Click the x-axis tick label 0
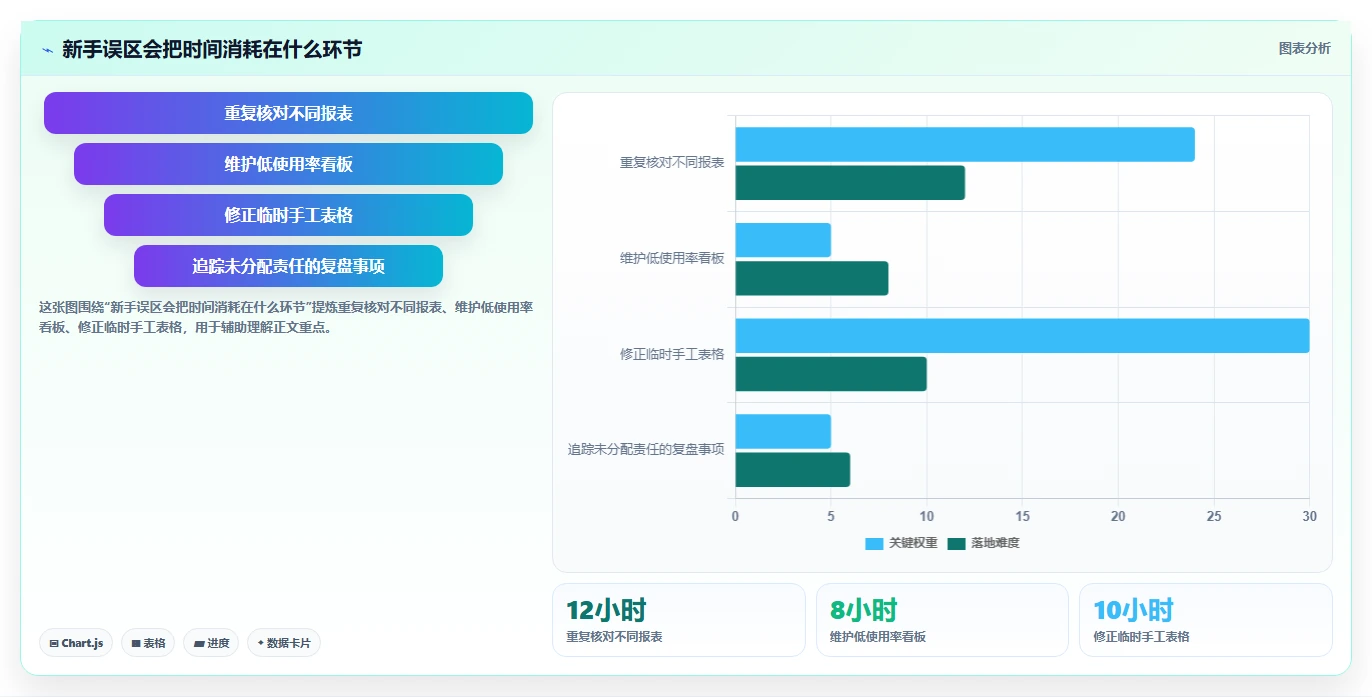The height and width of the screenshot is (697, 1372). click(x=735, y=516)
